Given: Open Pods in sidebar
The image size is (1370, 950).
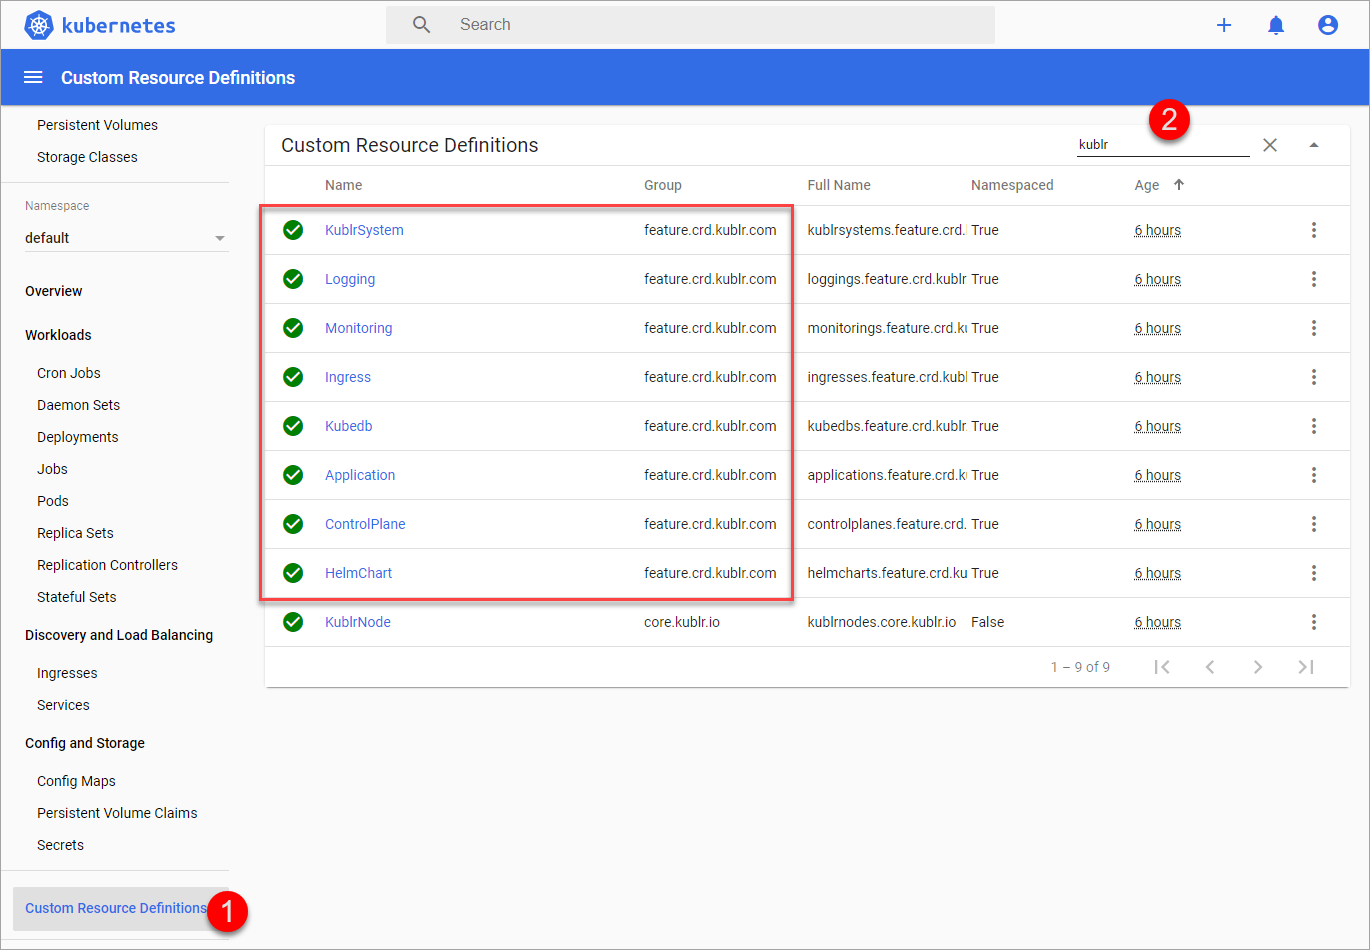Looking at the screenshot, I should click(x=53, y=501).
